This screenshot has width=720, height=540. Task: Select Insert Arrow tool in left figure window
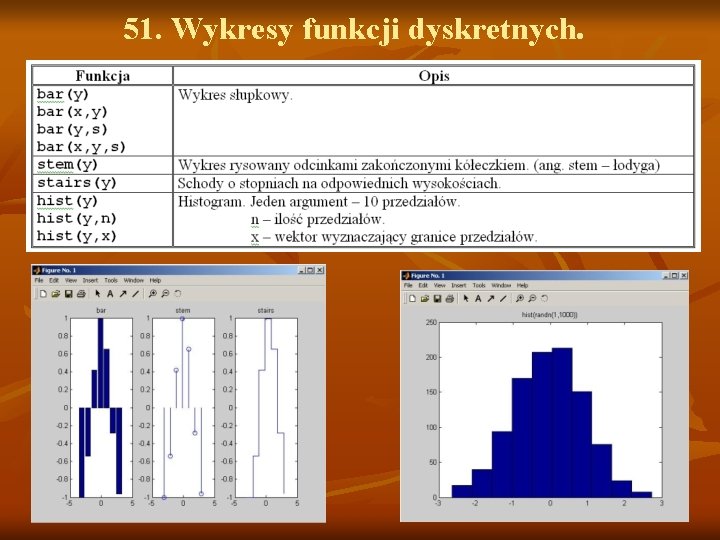pos(123,293)
